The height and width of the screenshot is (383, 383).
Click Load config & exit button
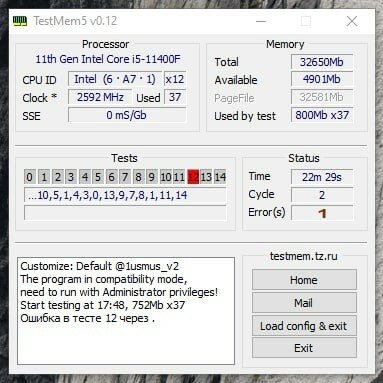(304, 326)
